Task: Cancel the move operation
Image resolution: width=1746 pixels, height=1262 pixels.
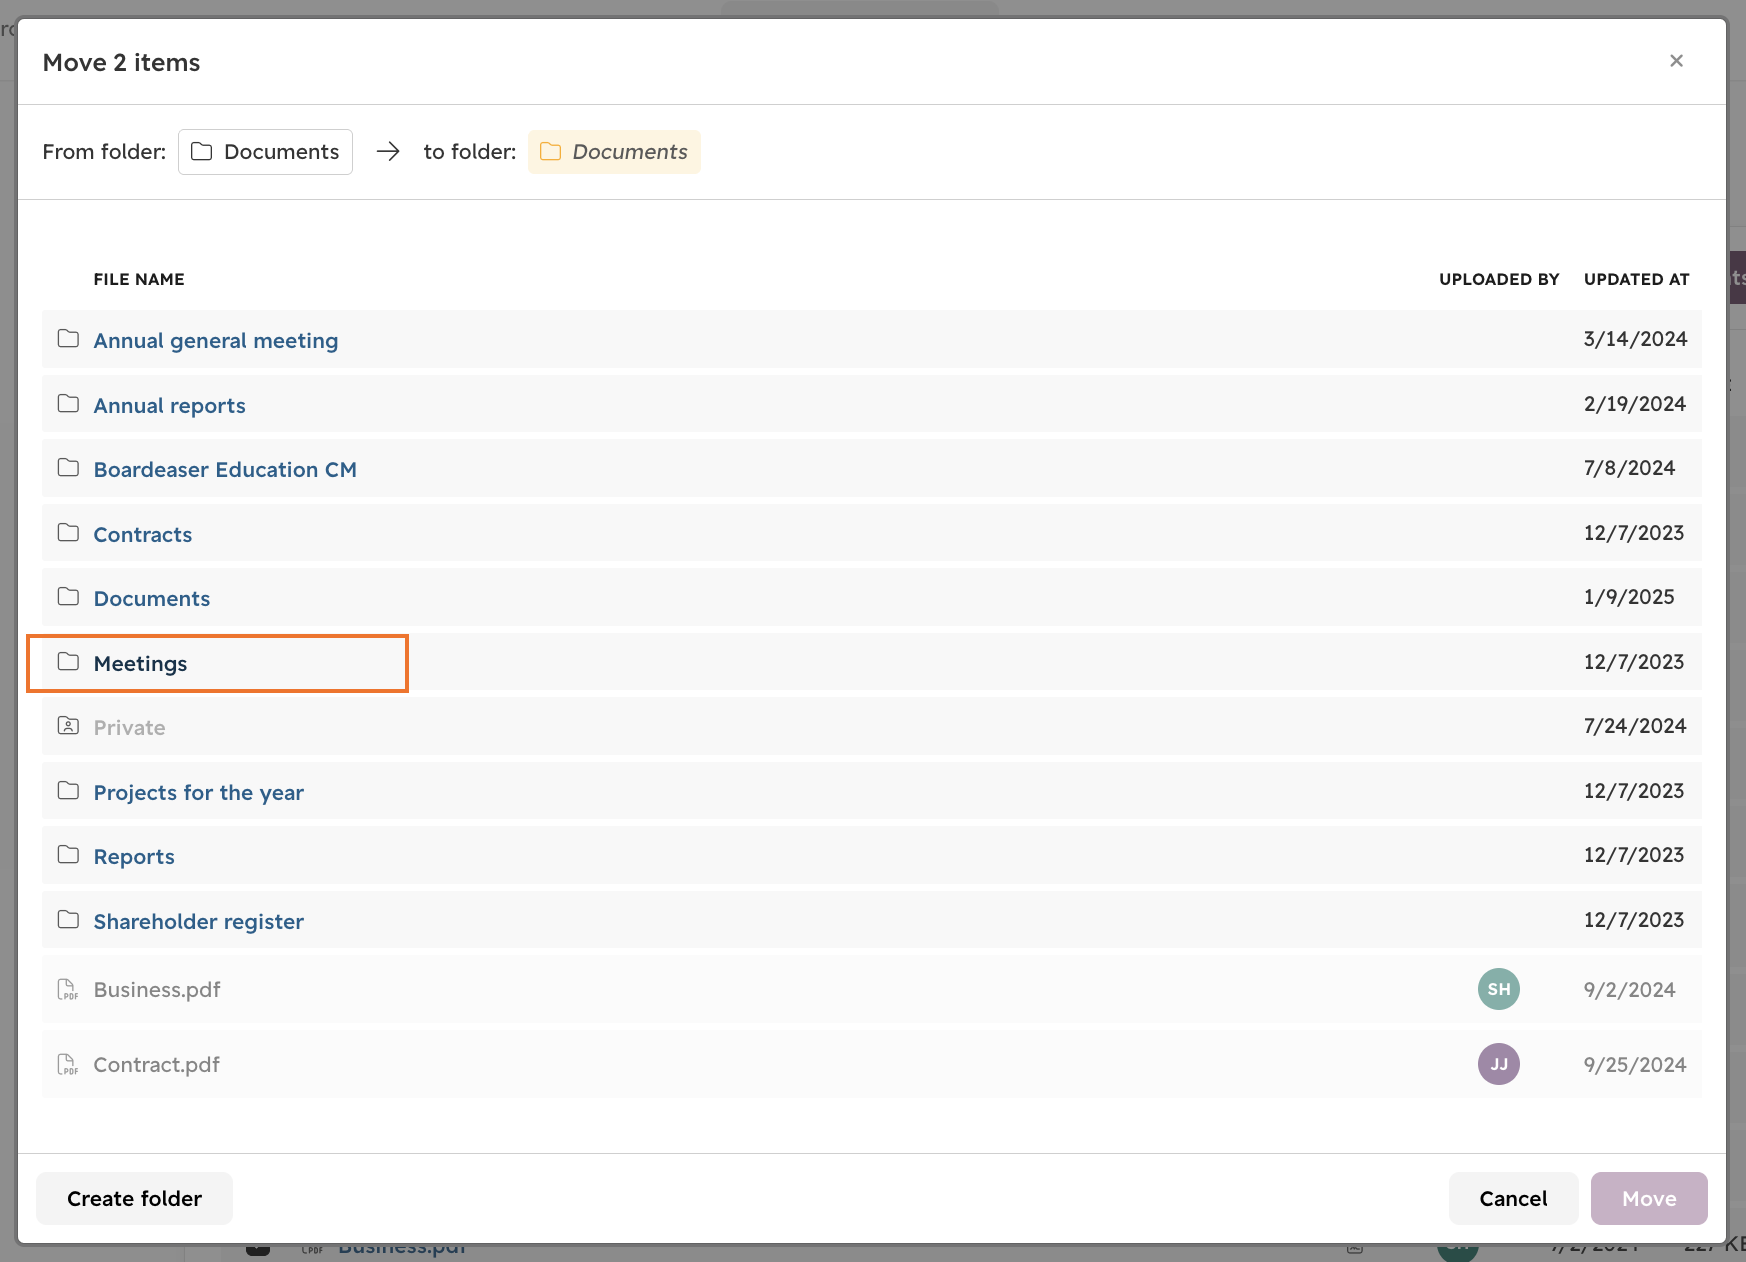Action: tap(1513, 1198)
